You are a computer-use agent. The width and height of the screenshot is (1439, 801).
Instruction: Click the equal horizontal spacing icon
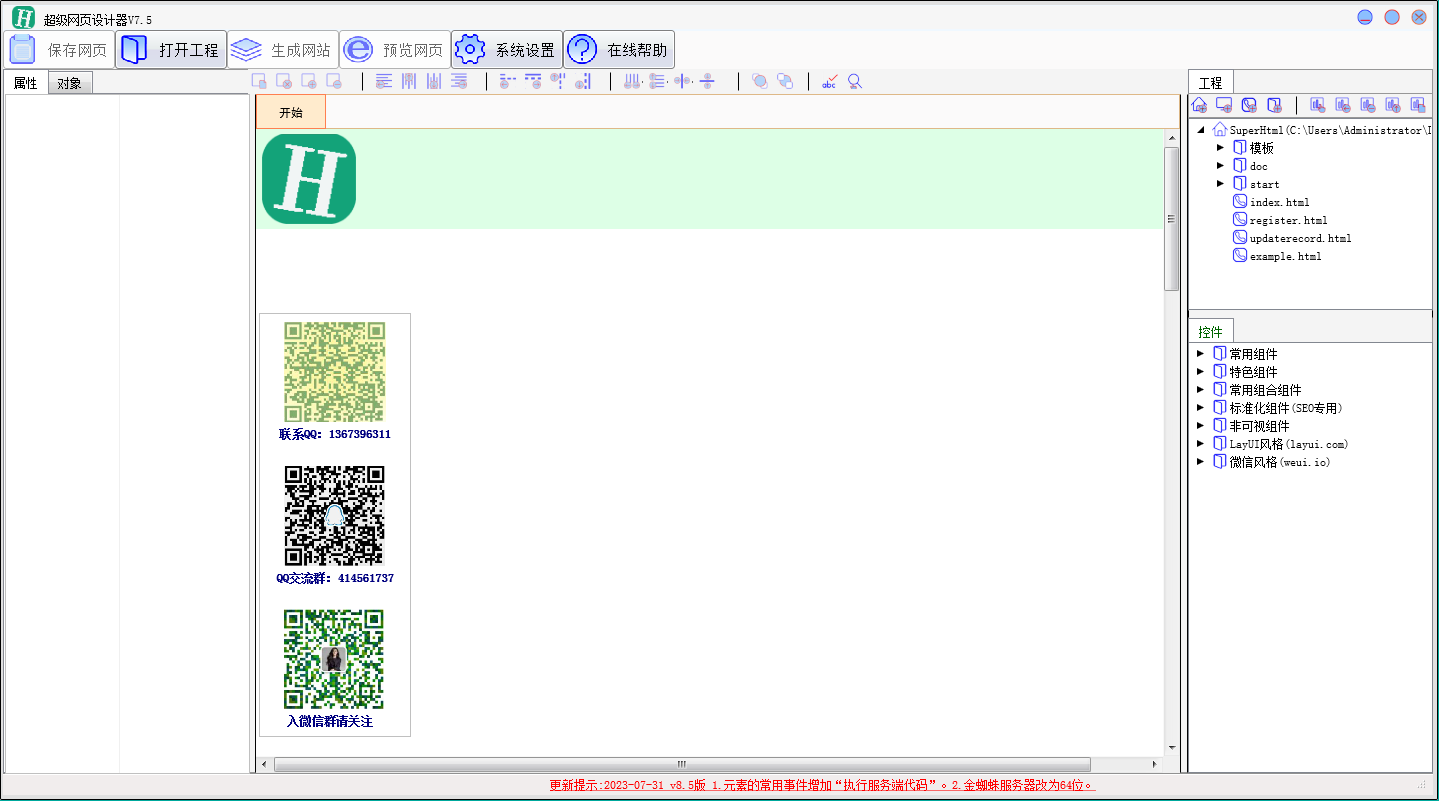coord(633,82)
